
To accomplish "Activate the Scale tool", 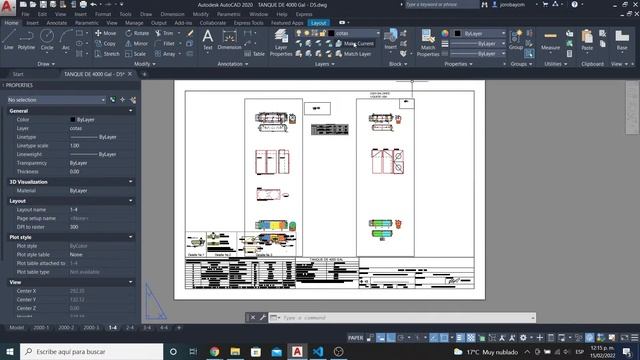I will coord(136,53).
